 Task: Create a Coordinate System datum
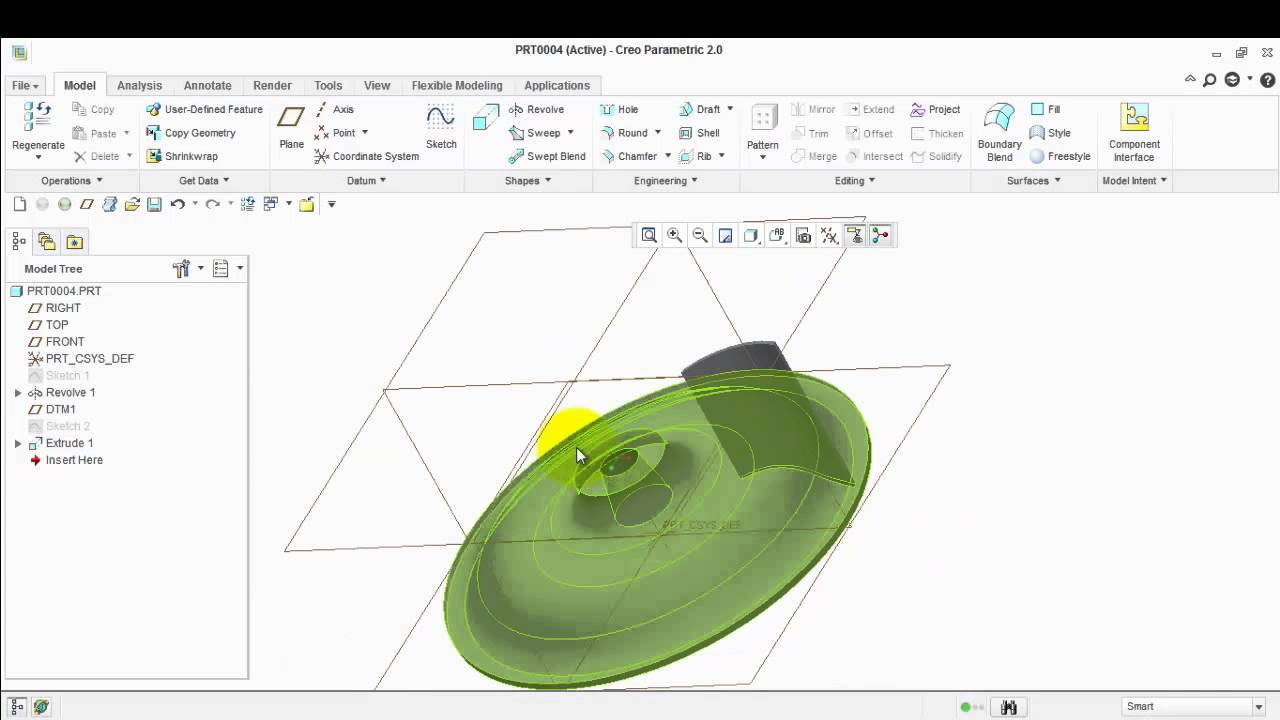pos(366,156)
